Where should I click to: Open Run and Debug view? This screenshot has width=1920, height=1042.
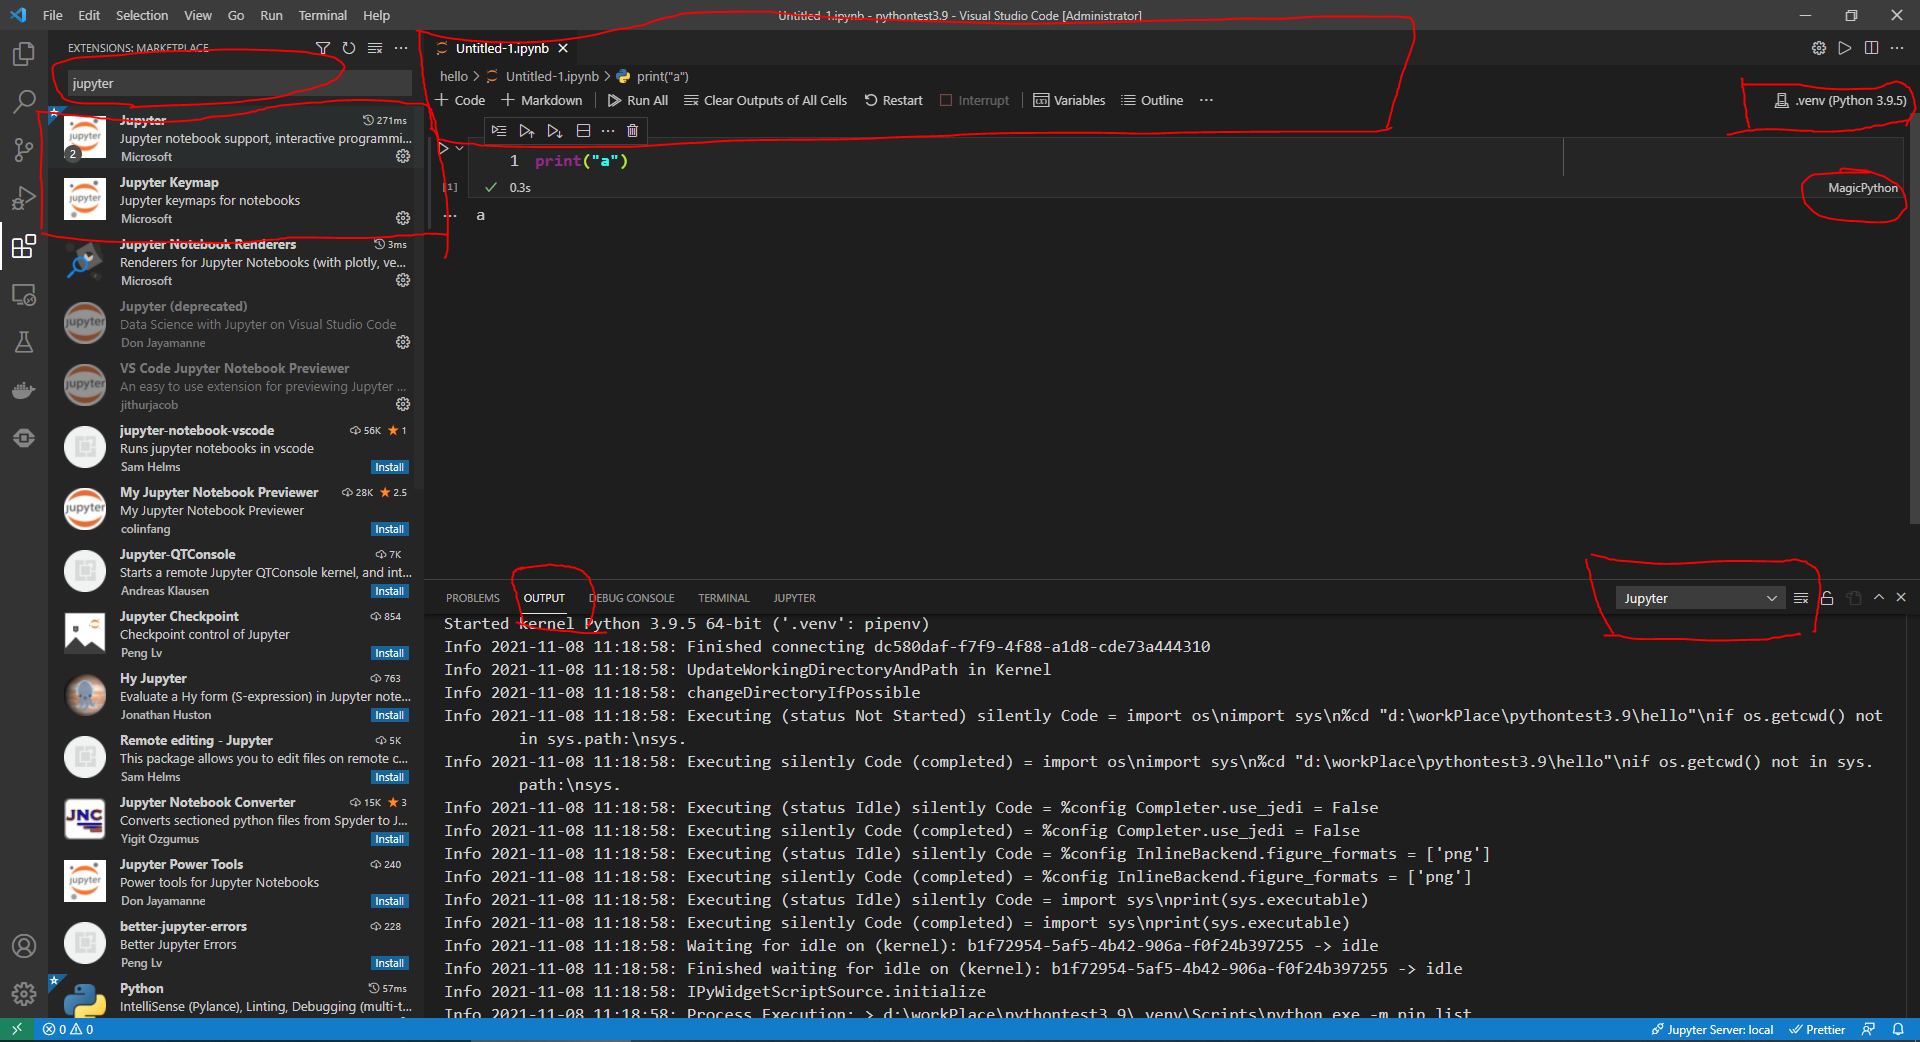tap(24, 197)
